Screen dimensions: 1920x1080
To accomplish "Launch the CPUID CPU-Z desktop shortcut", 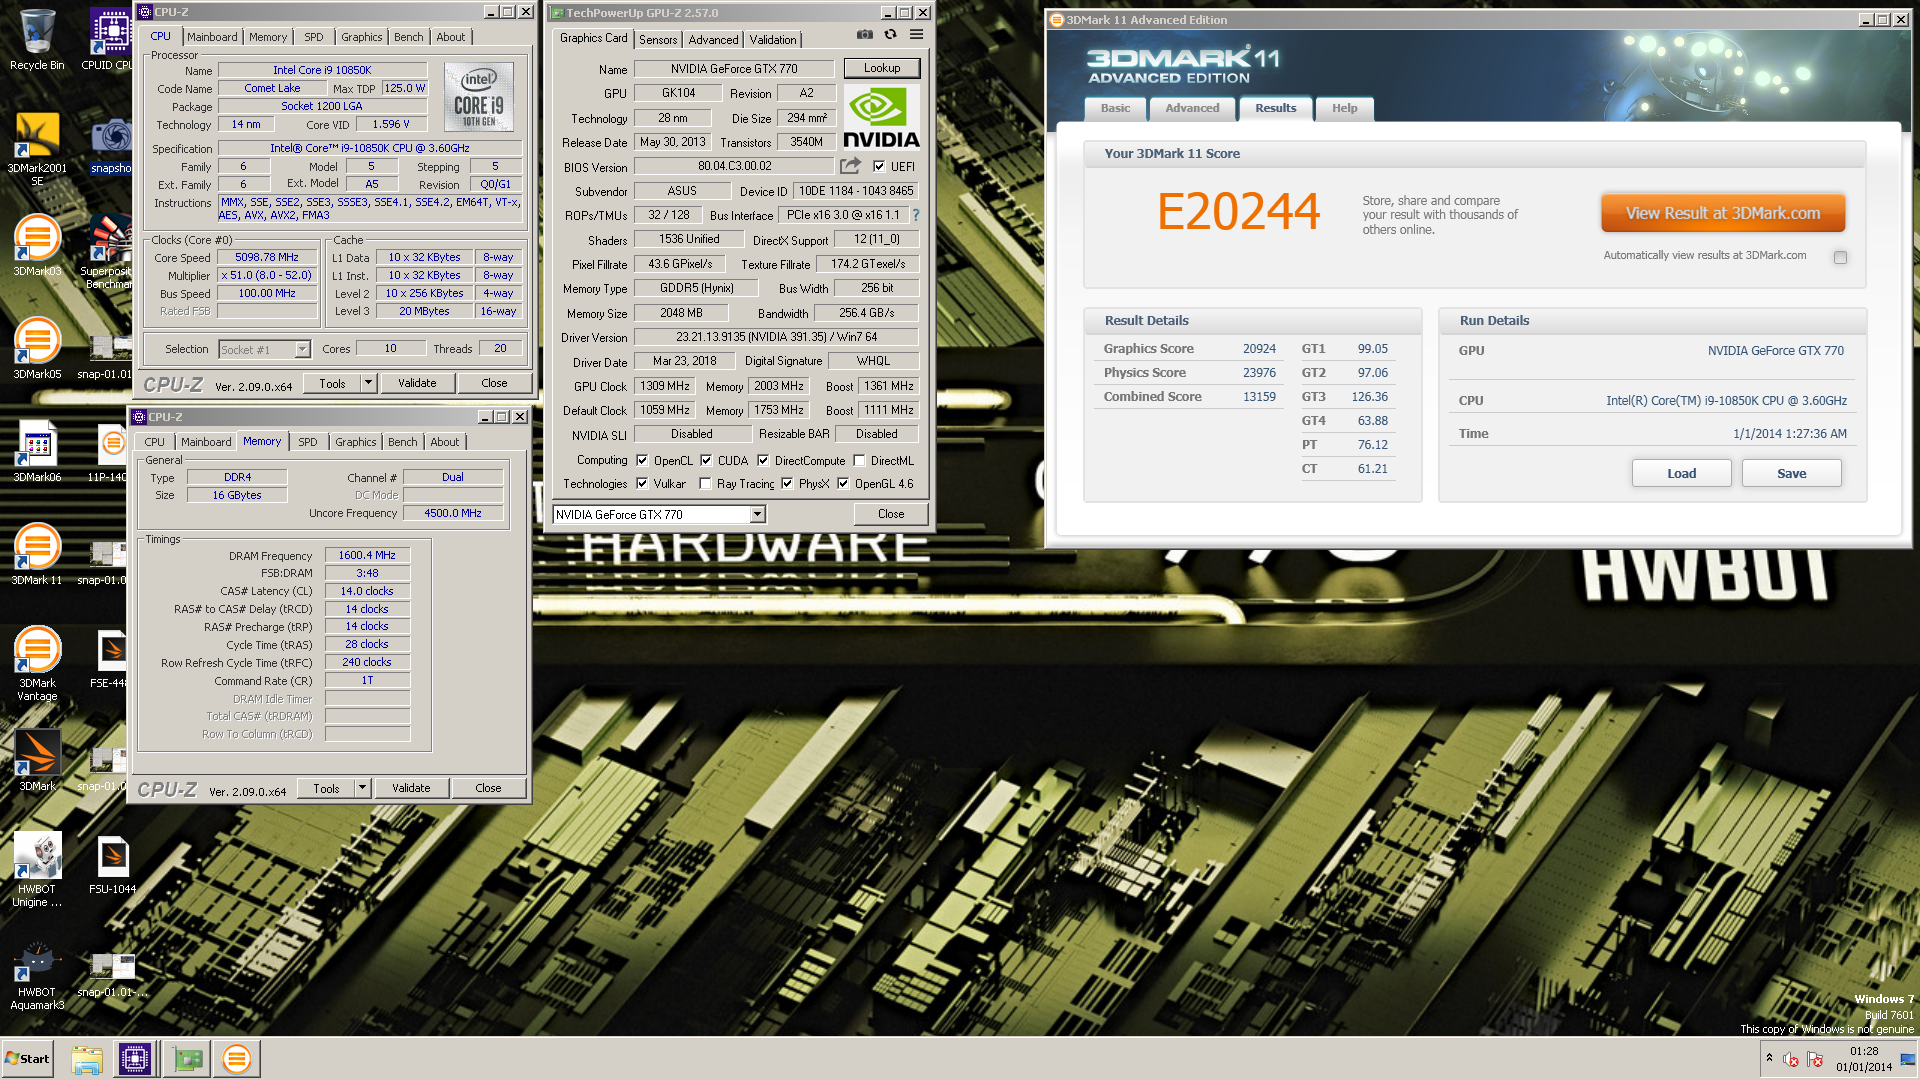I will [110, 40].
